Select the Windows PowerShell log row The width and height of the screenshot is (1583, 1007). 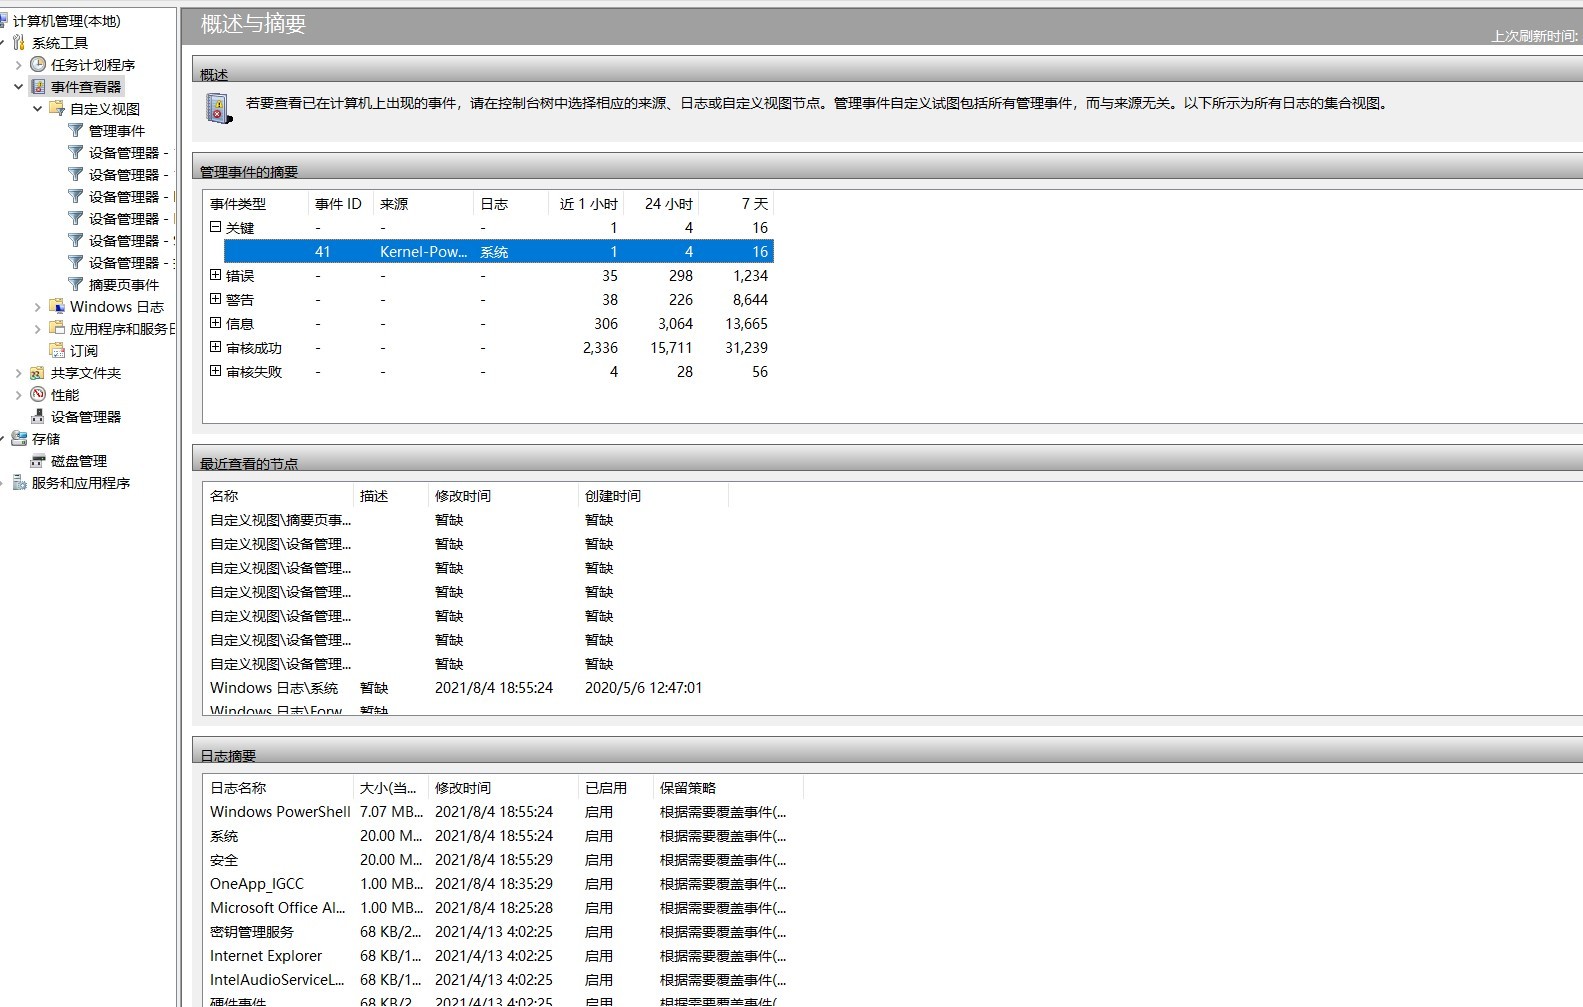click(x=503, y=812)
